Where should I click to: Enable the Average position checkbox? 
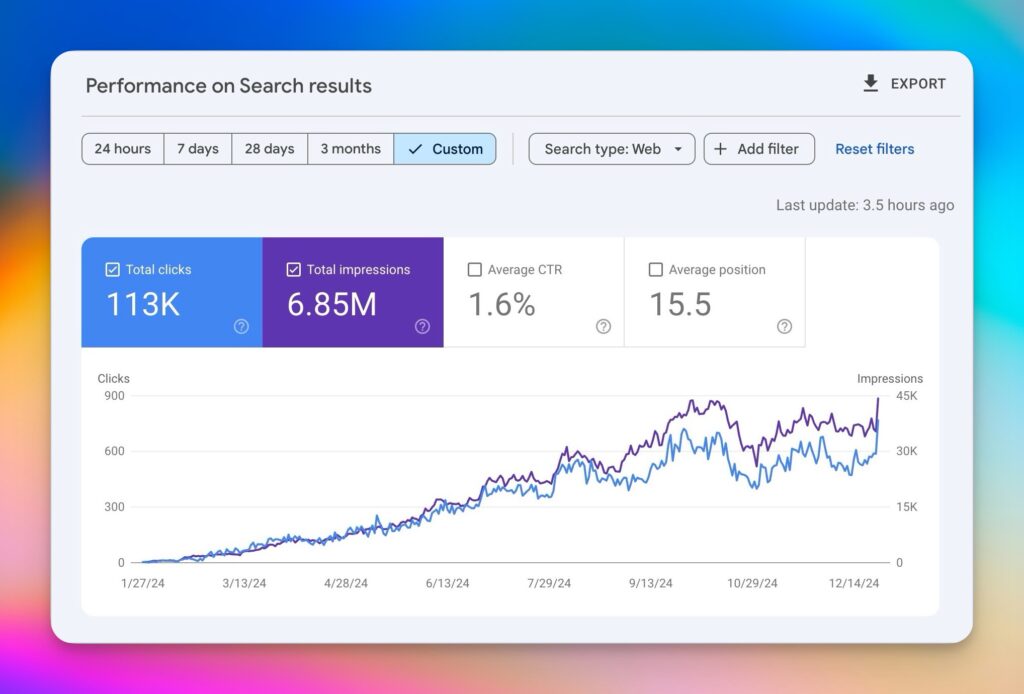(655, 269)
